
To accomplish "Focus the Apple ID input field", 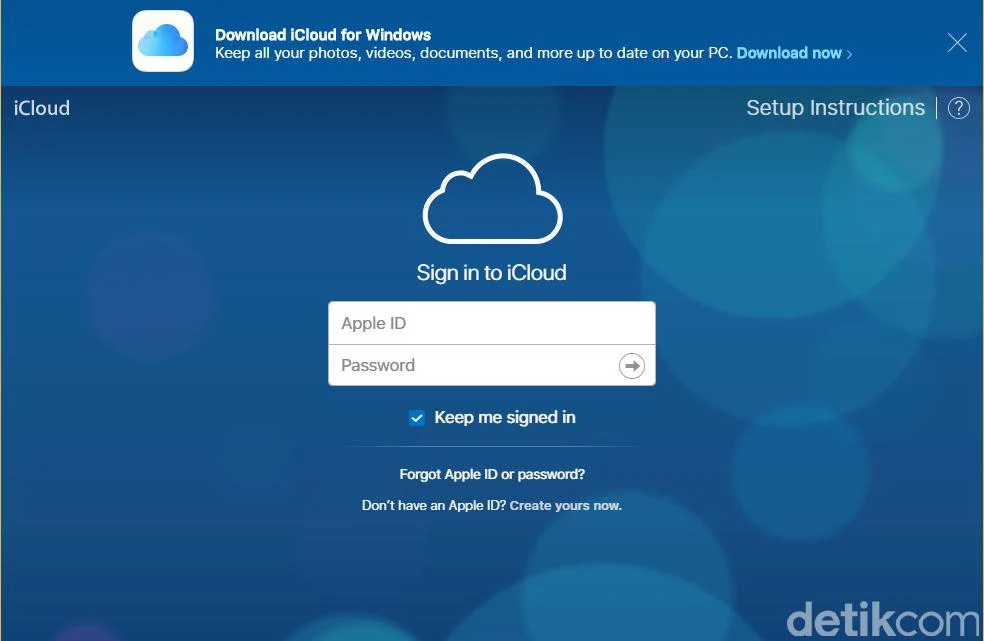I will 492,323.
